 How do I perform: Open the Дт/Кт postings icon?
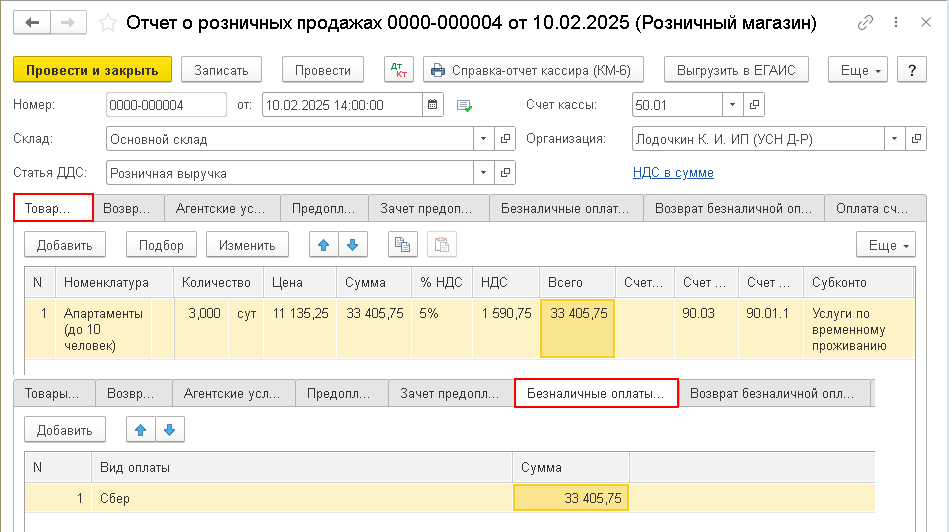click(398, 70)
